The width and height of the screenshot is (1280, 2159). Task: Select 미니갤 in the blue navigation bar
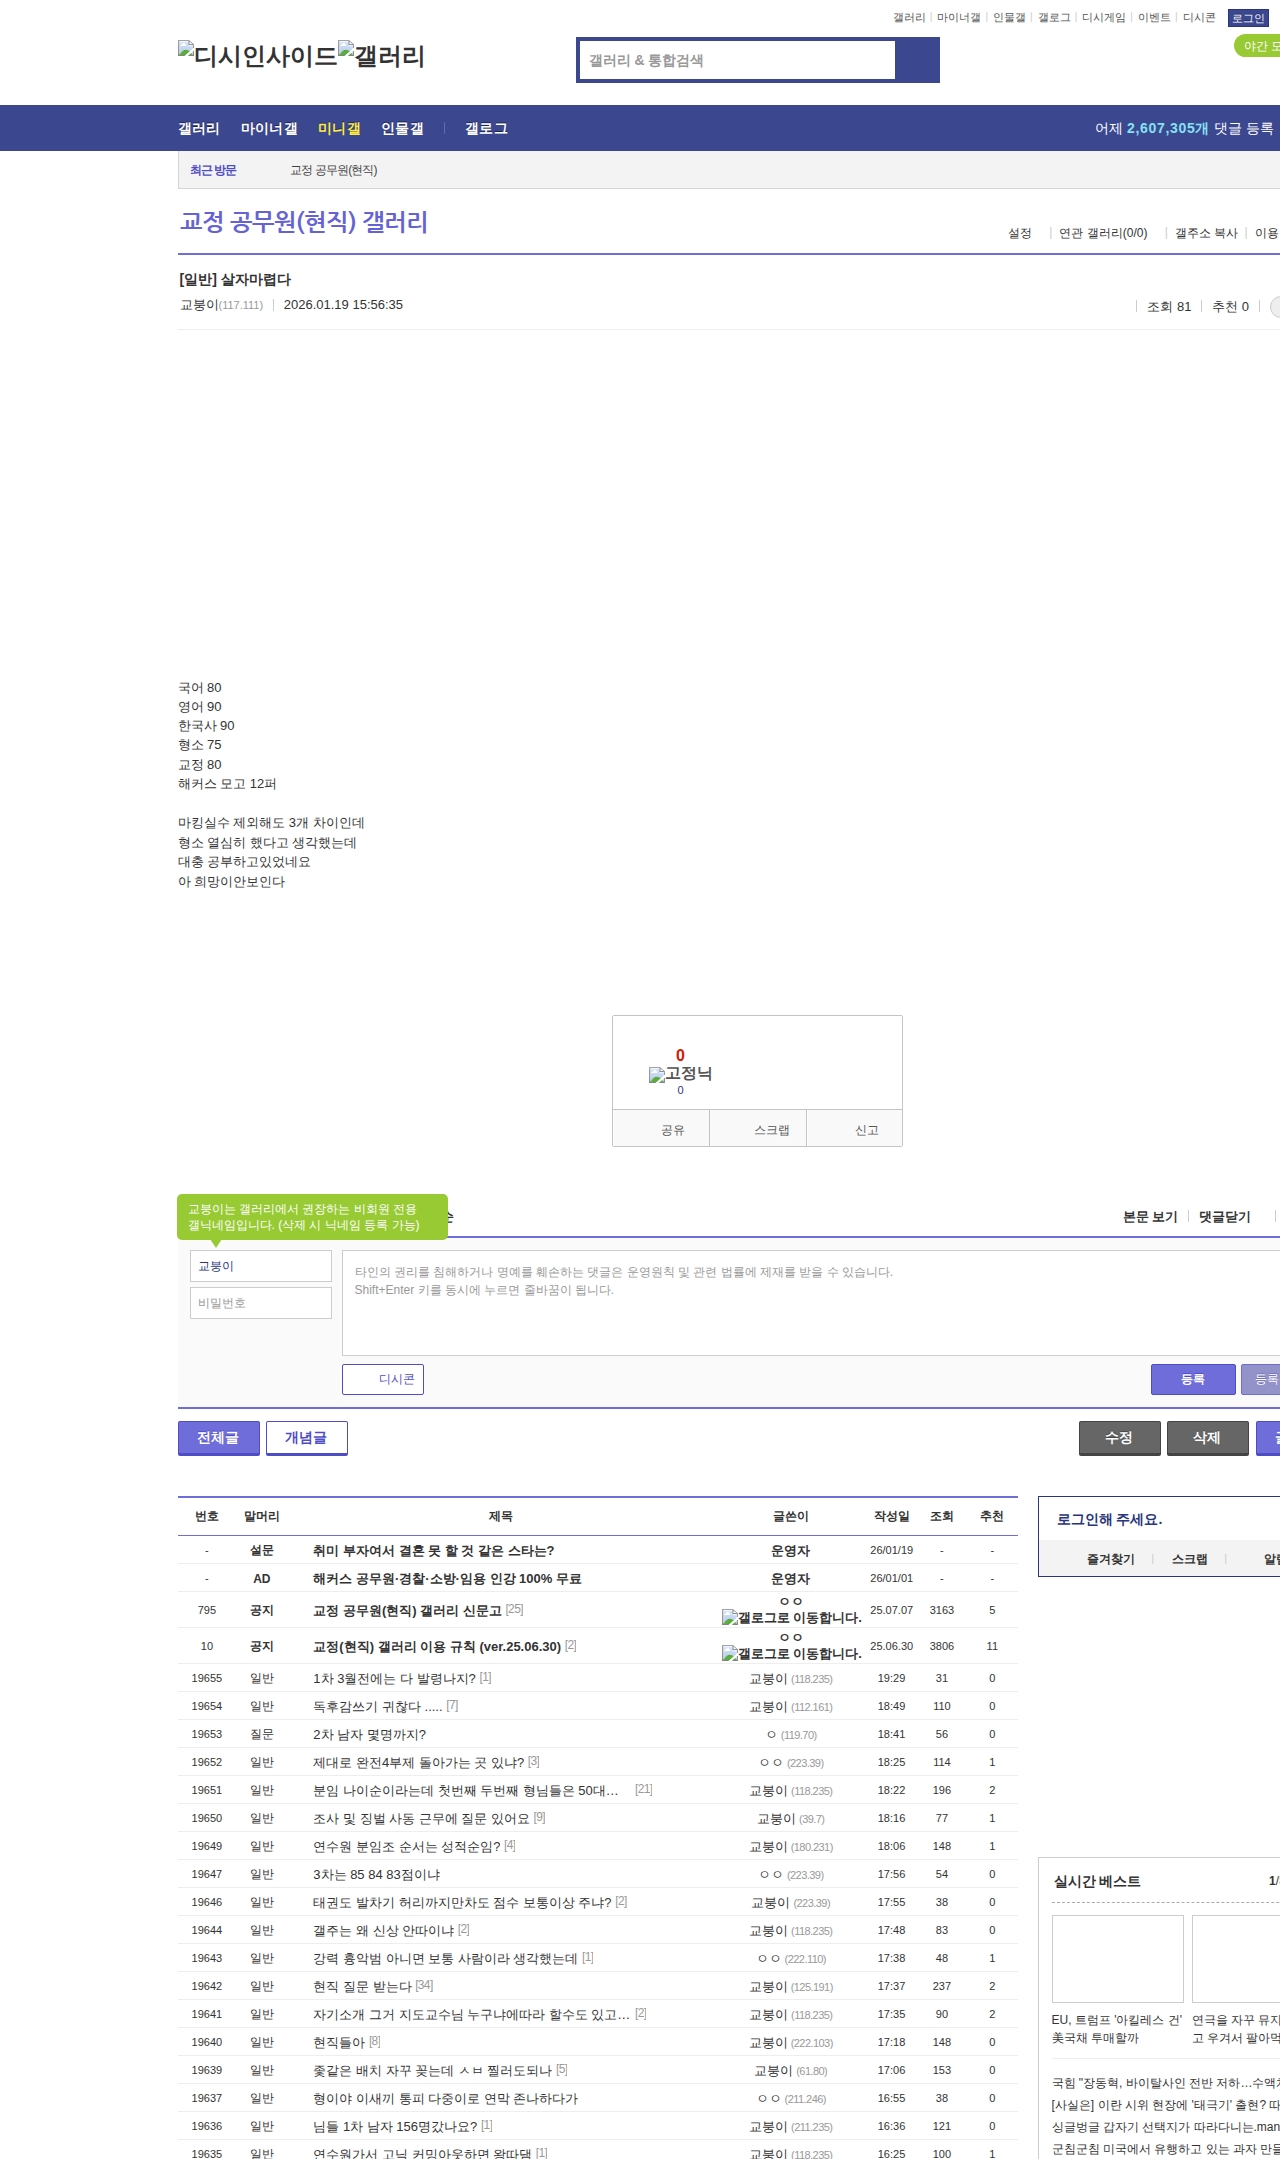[x=339, y=129]
